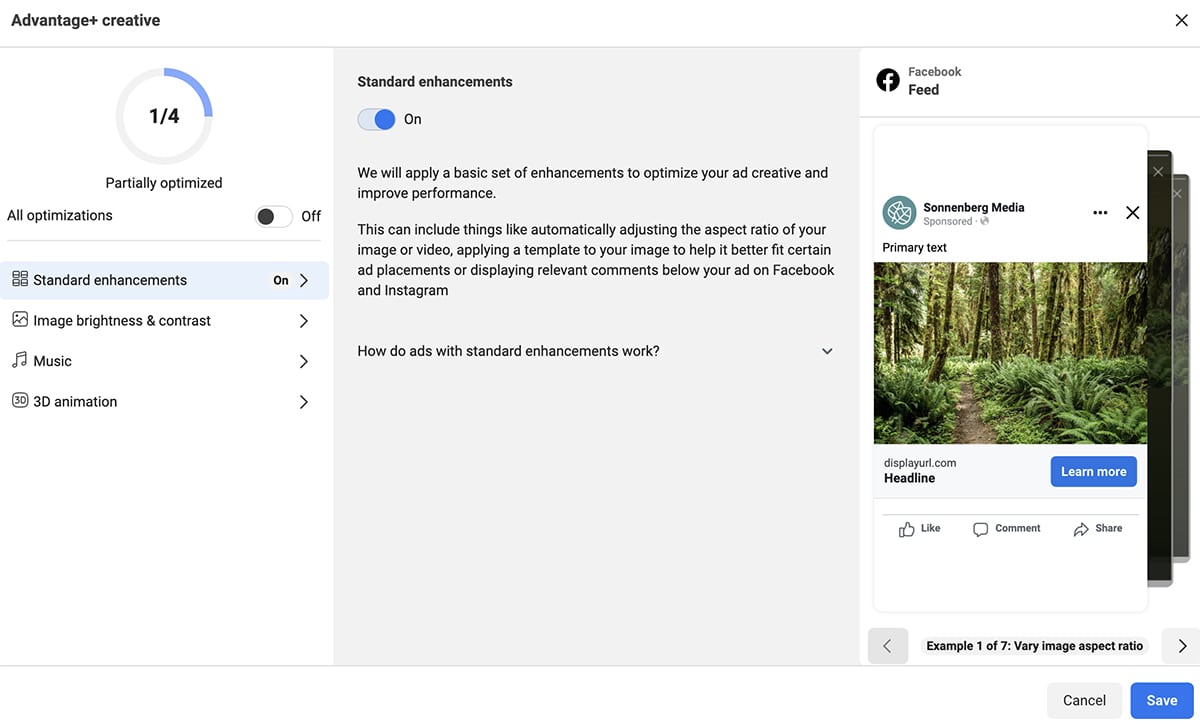Click the Standard enhancements grid icon
Viewport: 1200px width, 725px height.
point(20,279)
